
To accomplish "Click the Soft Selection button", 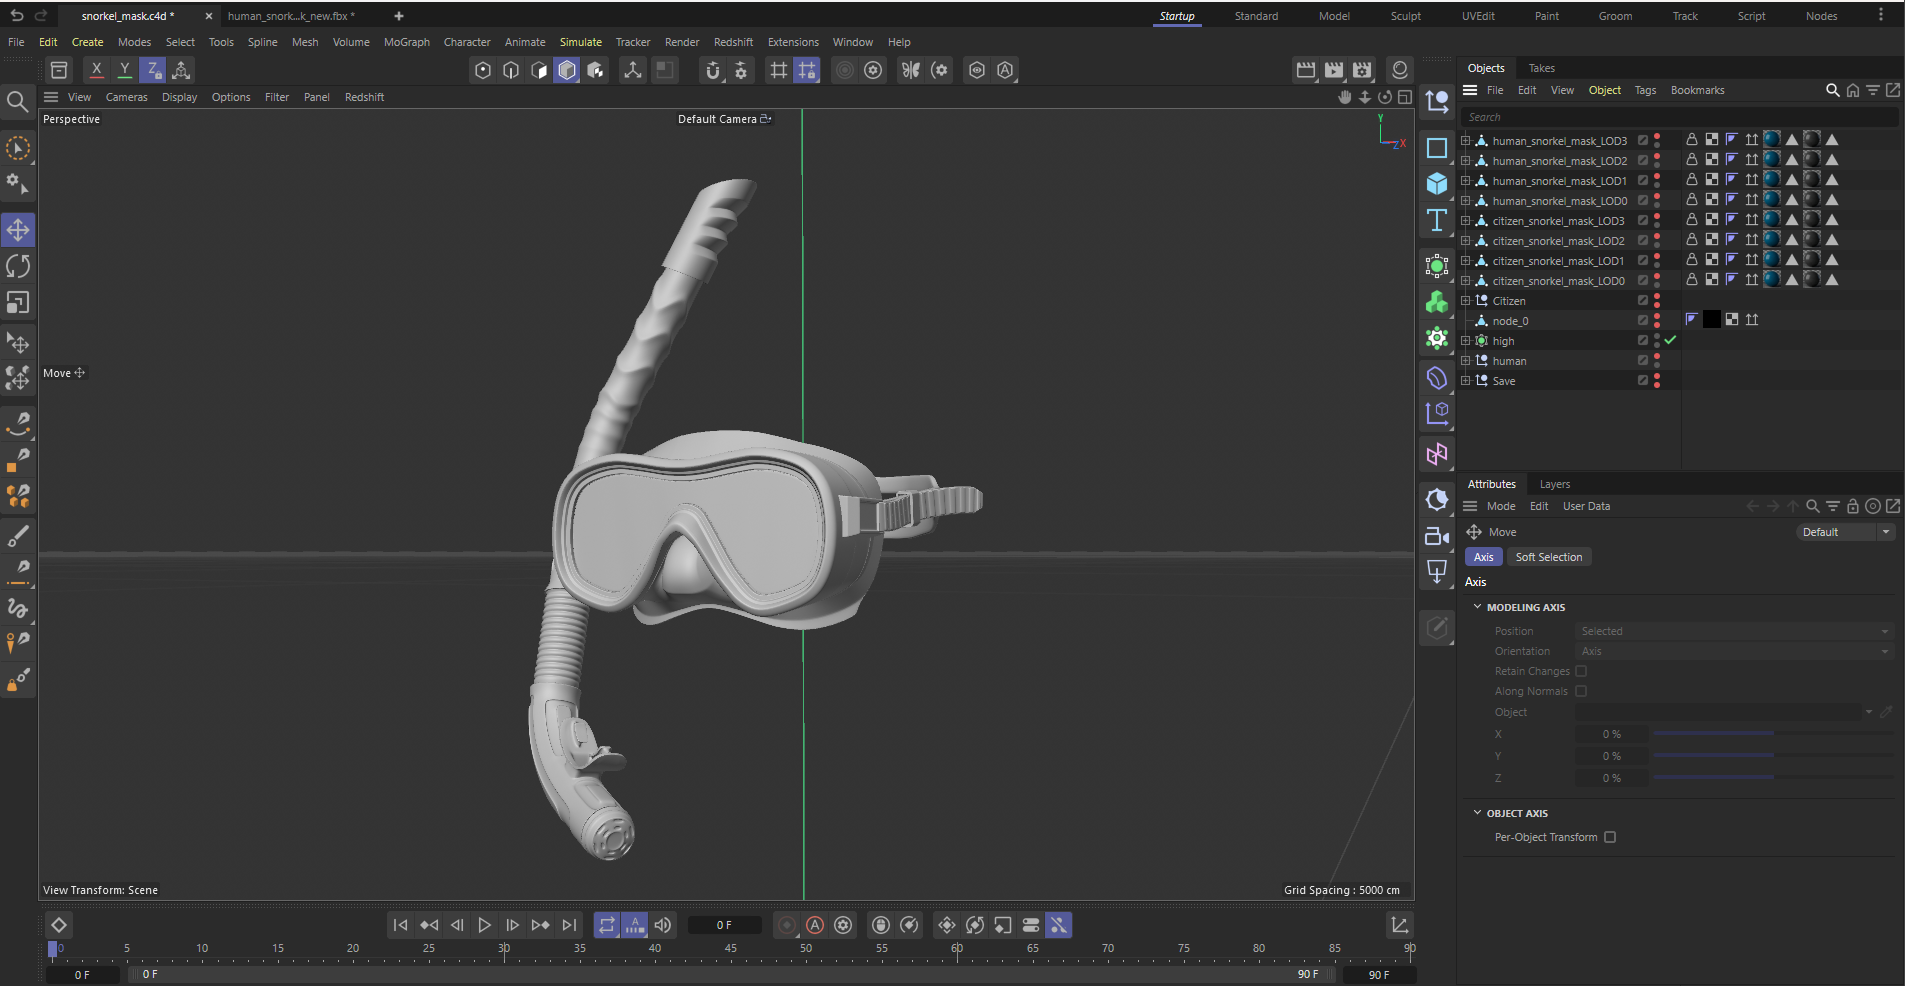I will [1548, 557].
